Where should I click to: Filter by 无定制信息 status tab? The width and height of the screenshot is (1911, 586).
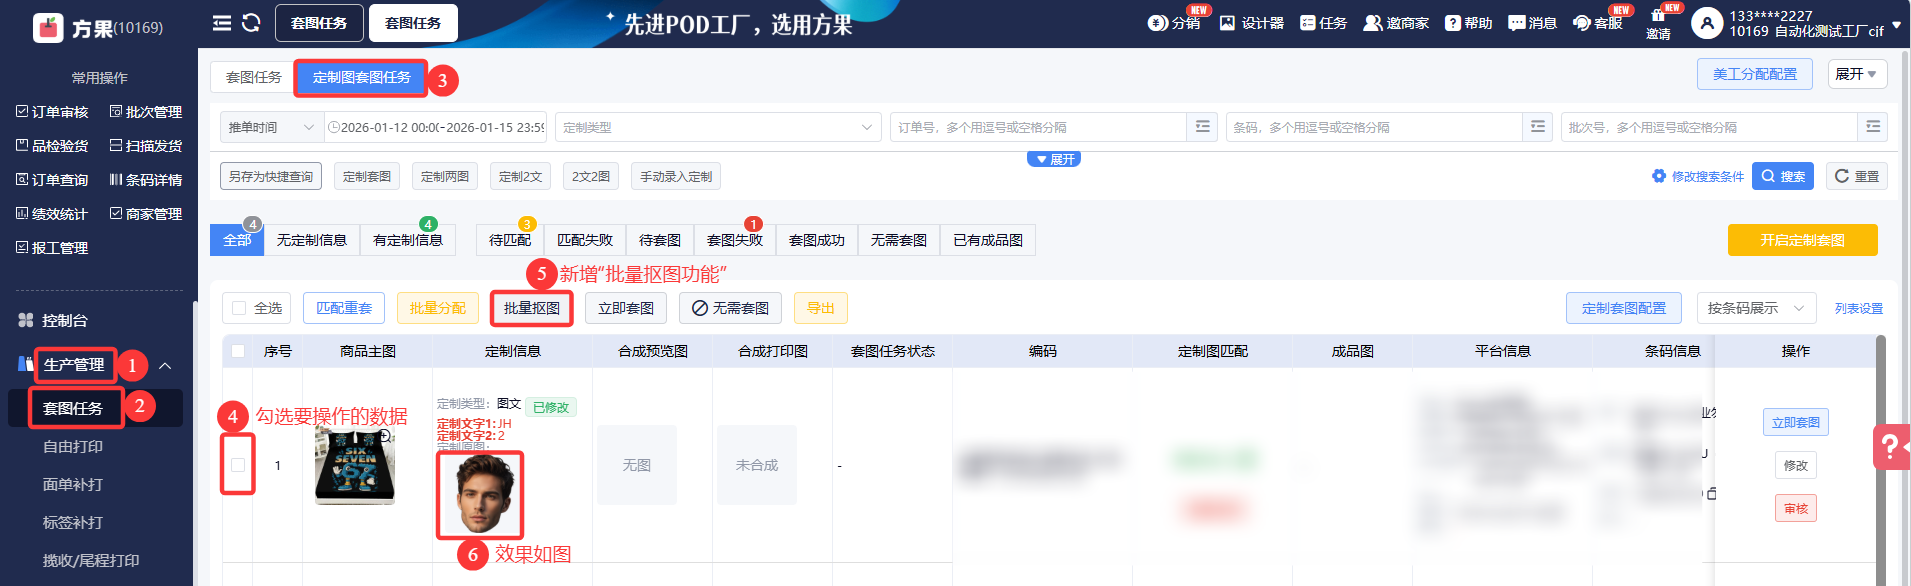point(312,240)
